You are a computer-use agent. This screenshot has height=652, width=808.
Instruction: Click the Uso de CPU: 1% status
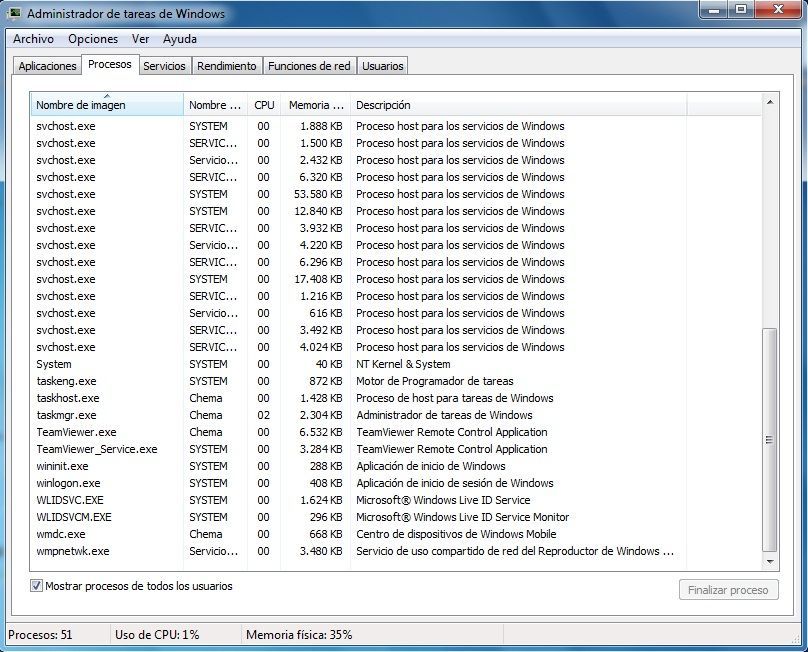click(x=157, y=634)
